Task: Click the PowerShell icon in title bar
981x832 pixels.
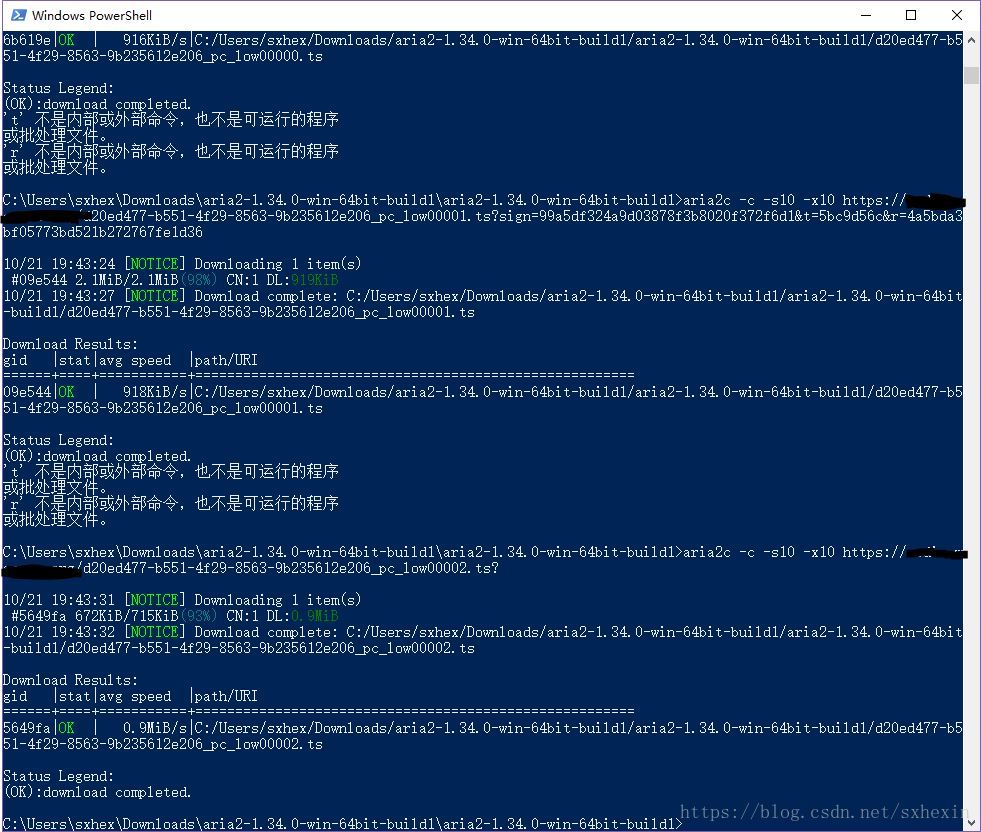Action: (19, 15)
